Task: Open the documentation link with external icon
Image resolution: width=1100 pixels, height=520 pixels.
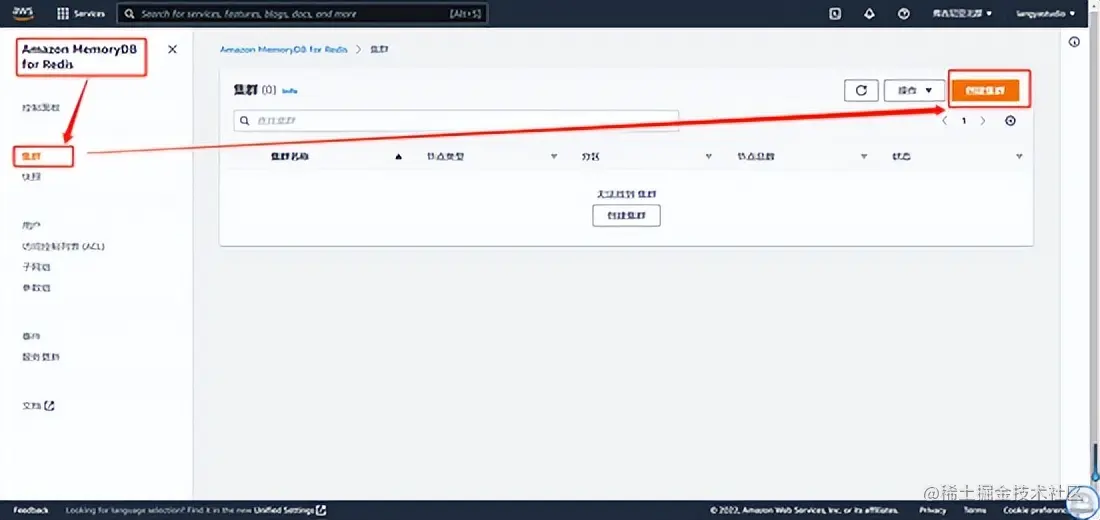Action: point(39,406)
